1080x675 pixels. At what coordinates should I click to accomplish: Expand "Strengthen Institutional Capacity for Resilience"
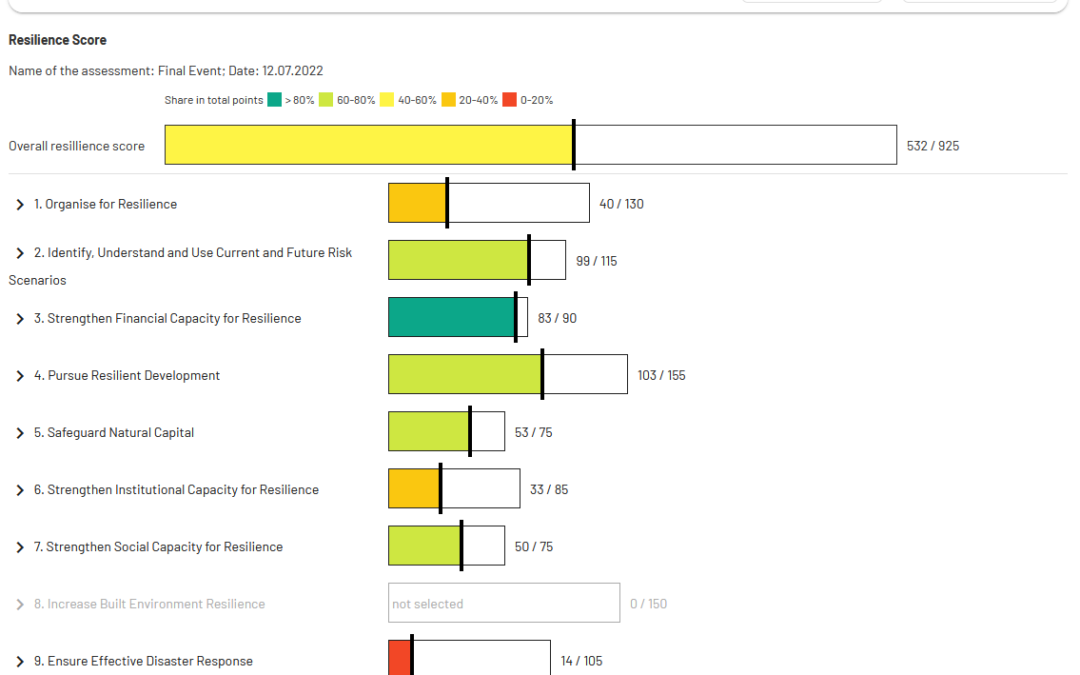18,489
